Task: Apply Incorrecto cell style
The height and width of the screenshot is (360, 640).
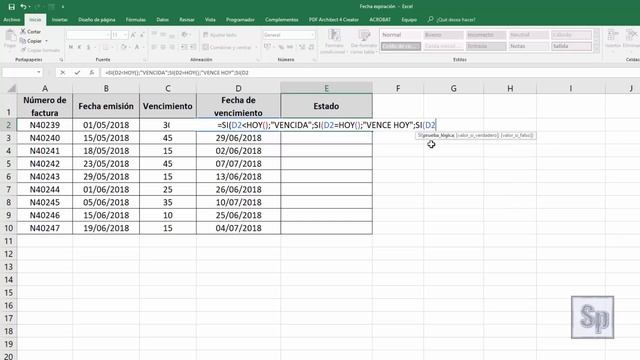Action: (486, 35)
